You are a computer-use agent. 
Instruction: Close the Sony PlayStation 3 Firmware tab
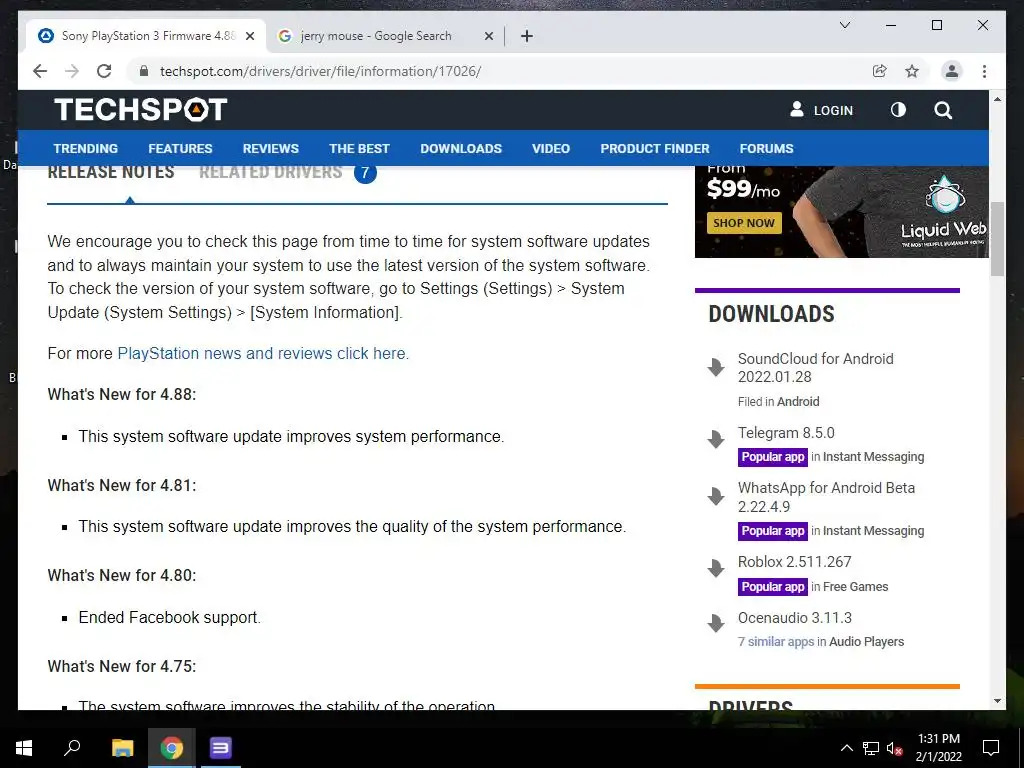point(249,36)
